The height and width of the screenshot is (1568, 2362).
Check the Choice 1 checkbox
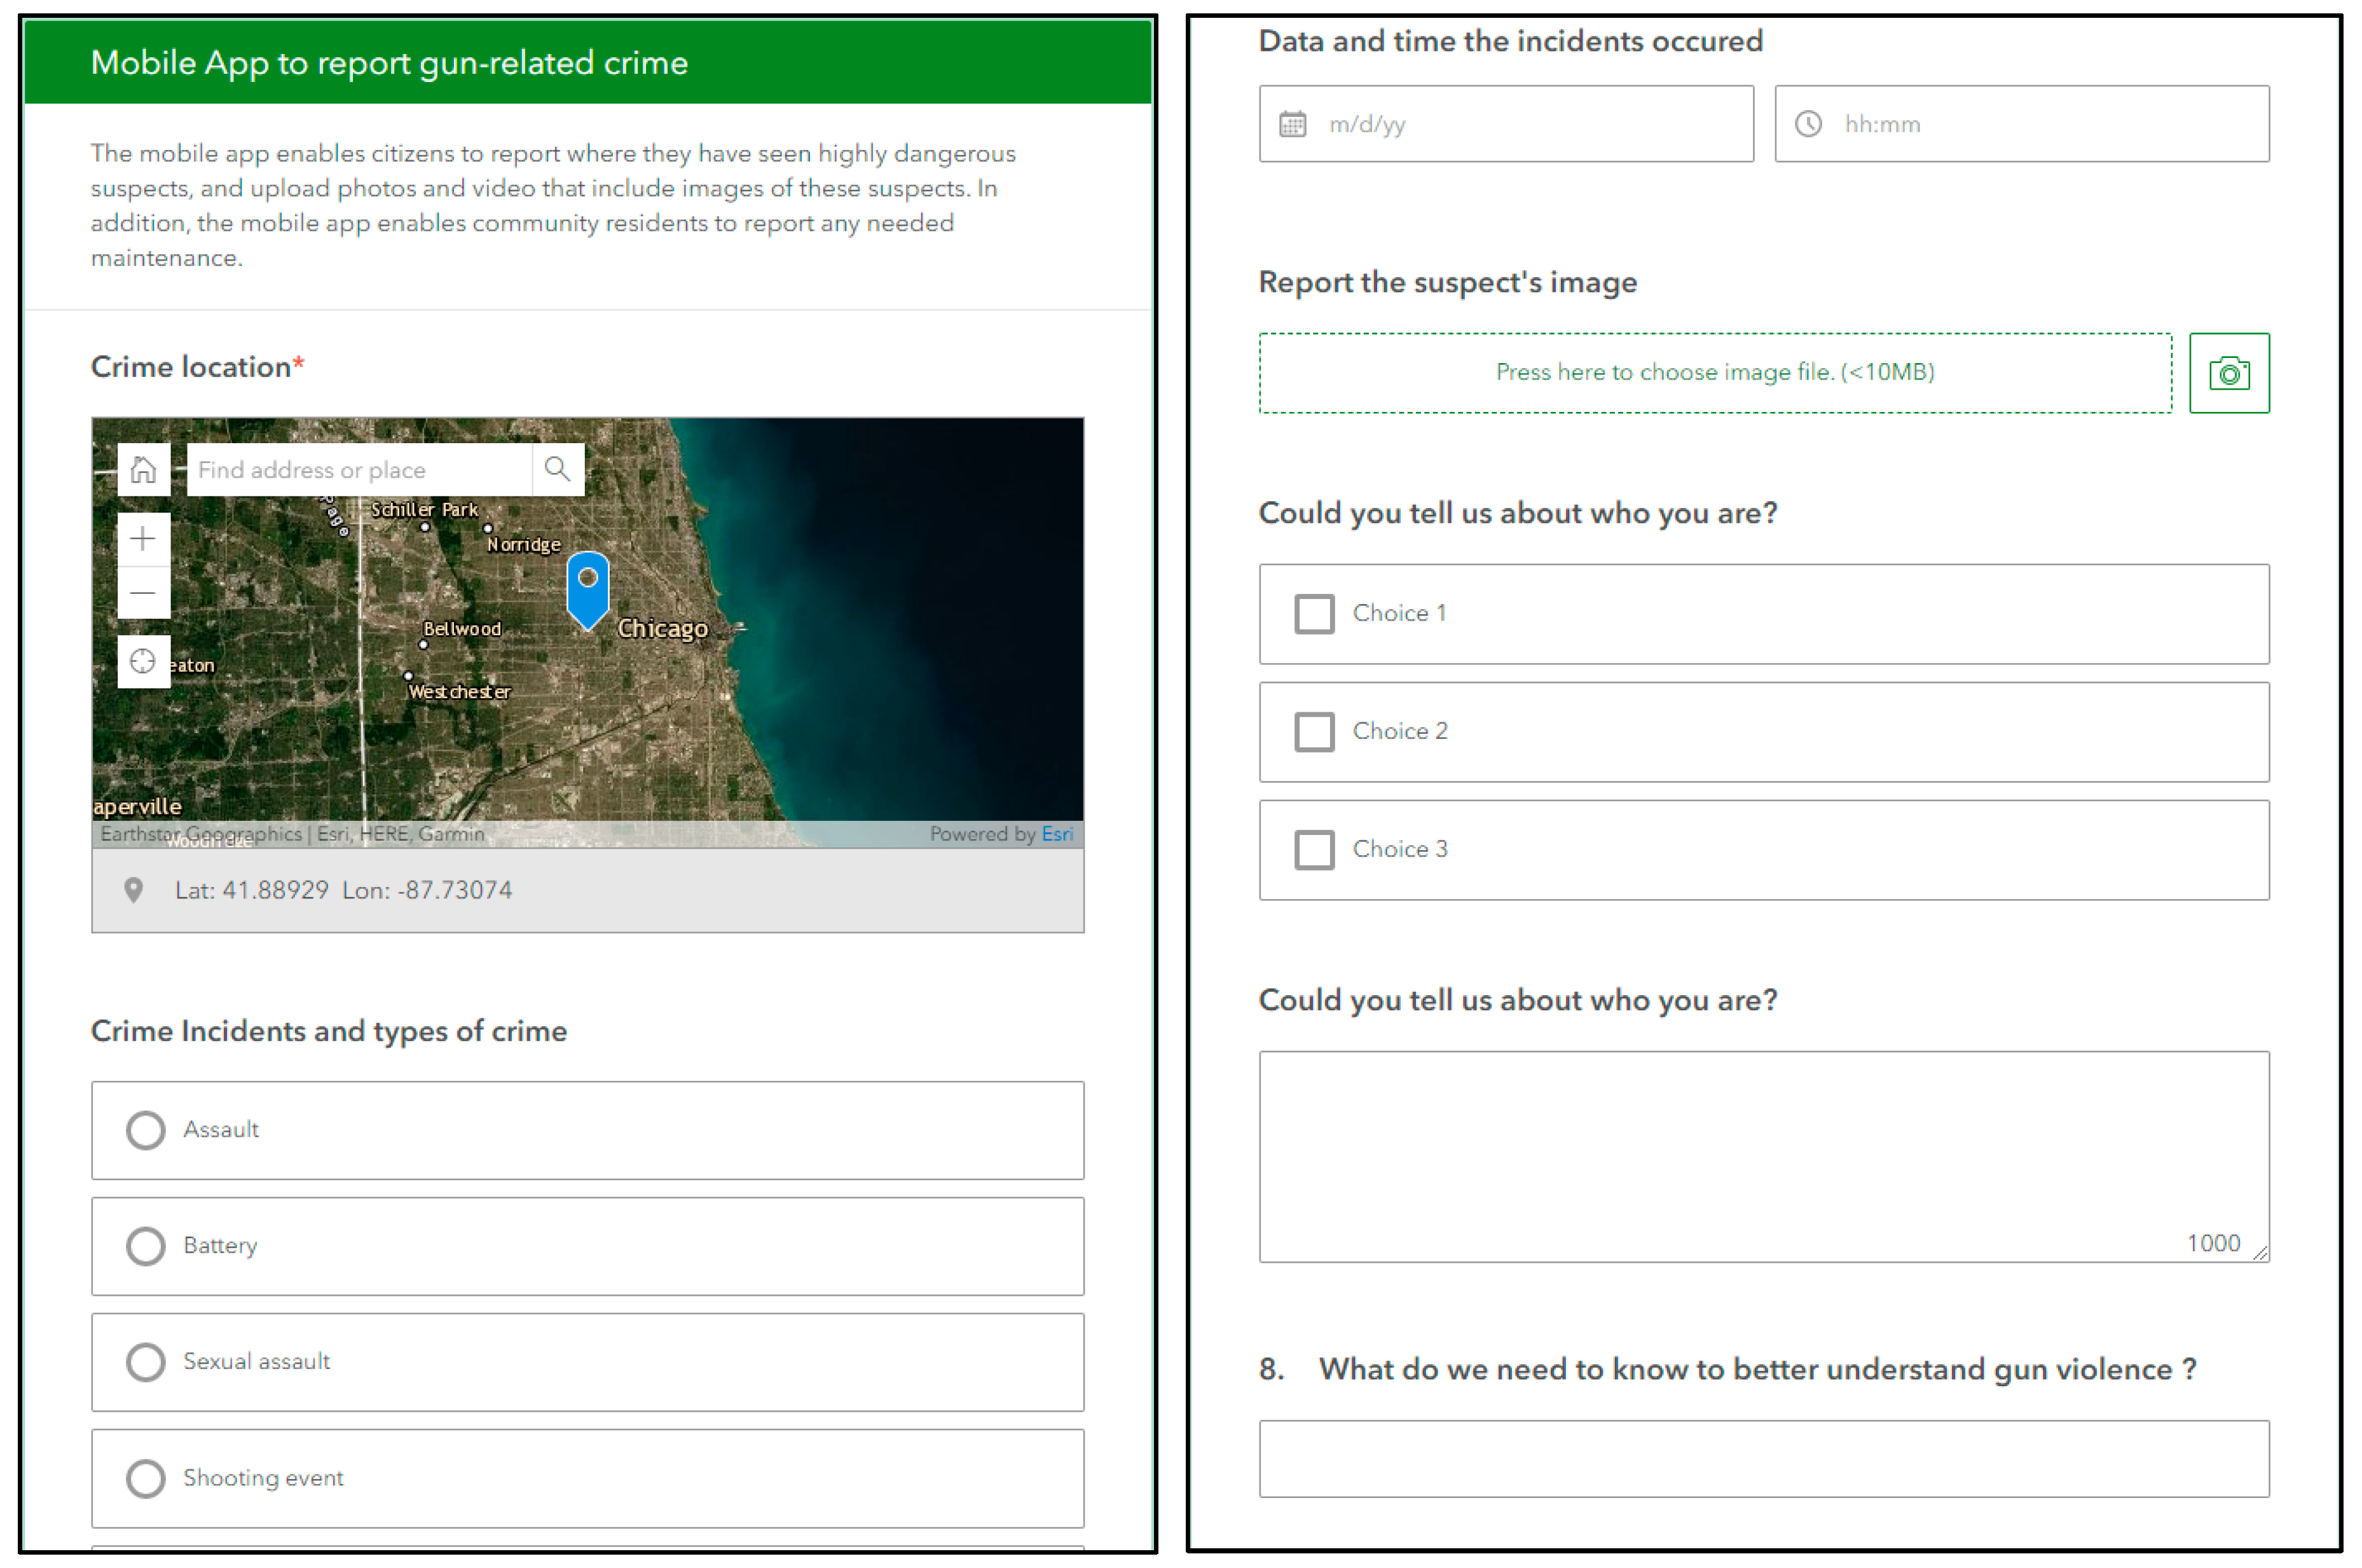(x=1314, y=614)
